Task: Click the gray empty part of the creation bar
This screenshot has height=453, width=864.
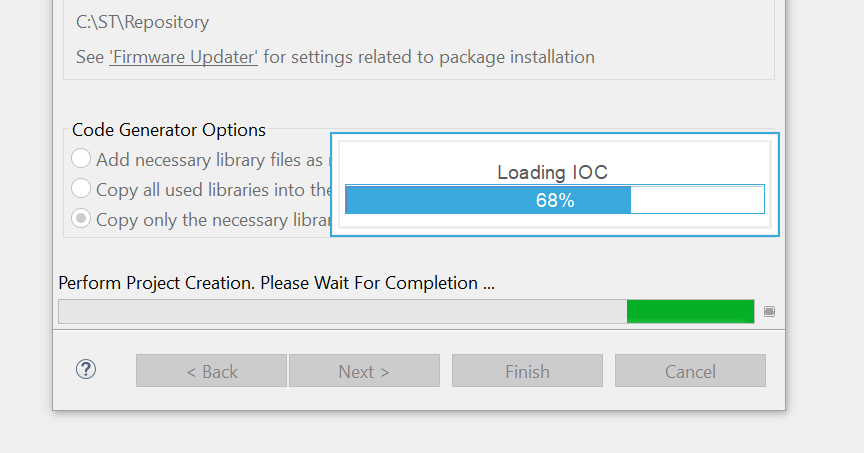Action: 343,311
